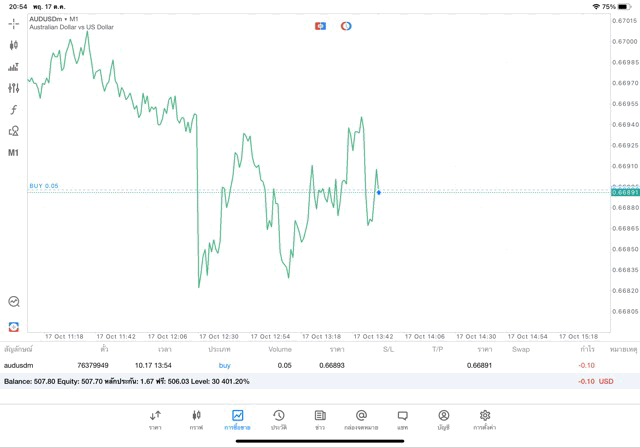The width and height of the screenshot is (640, 447).
Task: Open the M1 timeframe selector
Action: pyautogui.click(x=14, y=153)
